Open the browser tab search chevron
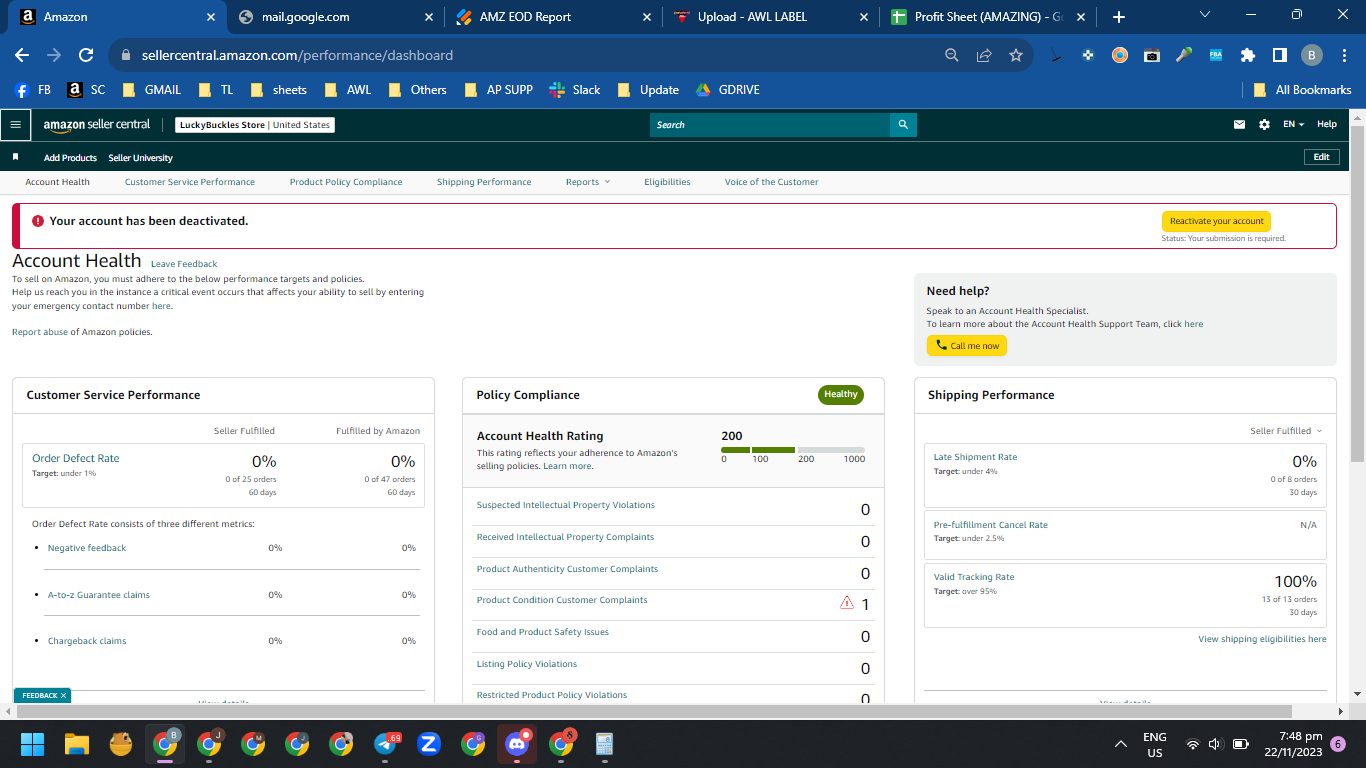The height and width of the screenshot is (768, 1366). pyautogui.click(x=1204, y=15)
